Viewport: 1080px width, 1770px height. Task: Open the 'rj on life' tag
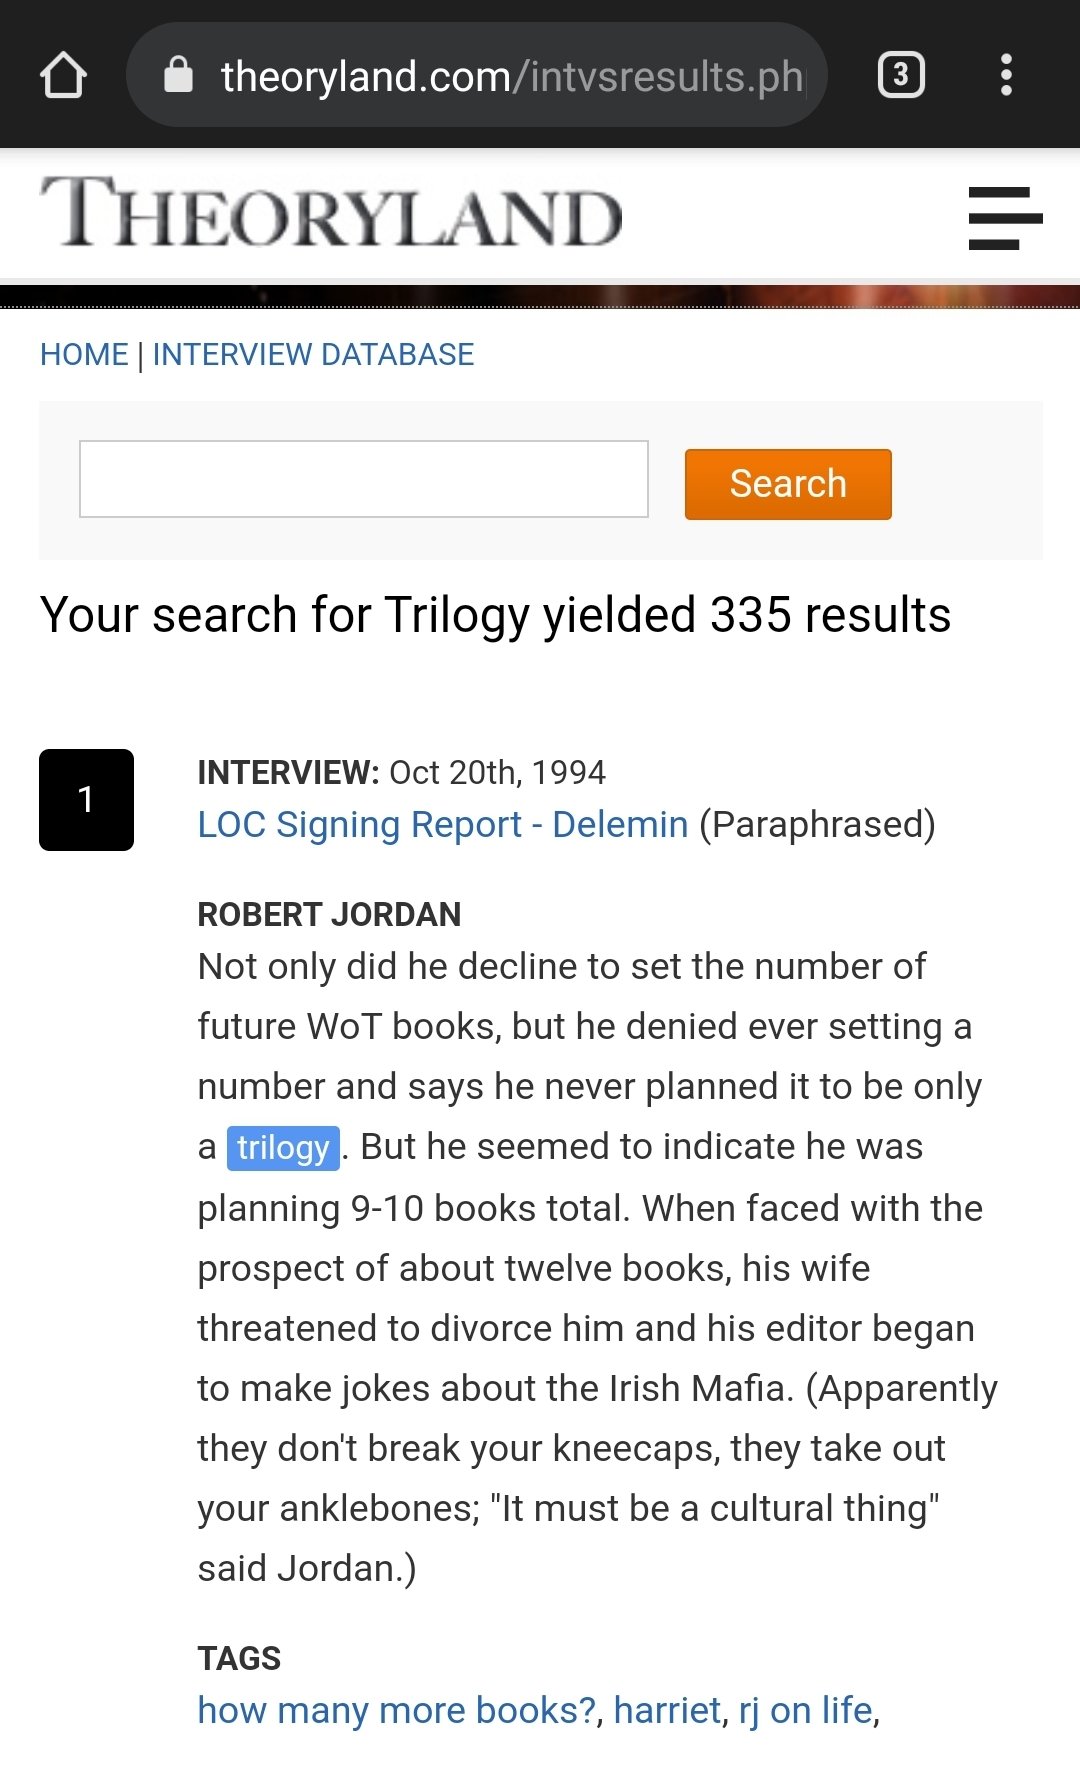click(806, 1711)
